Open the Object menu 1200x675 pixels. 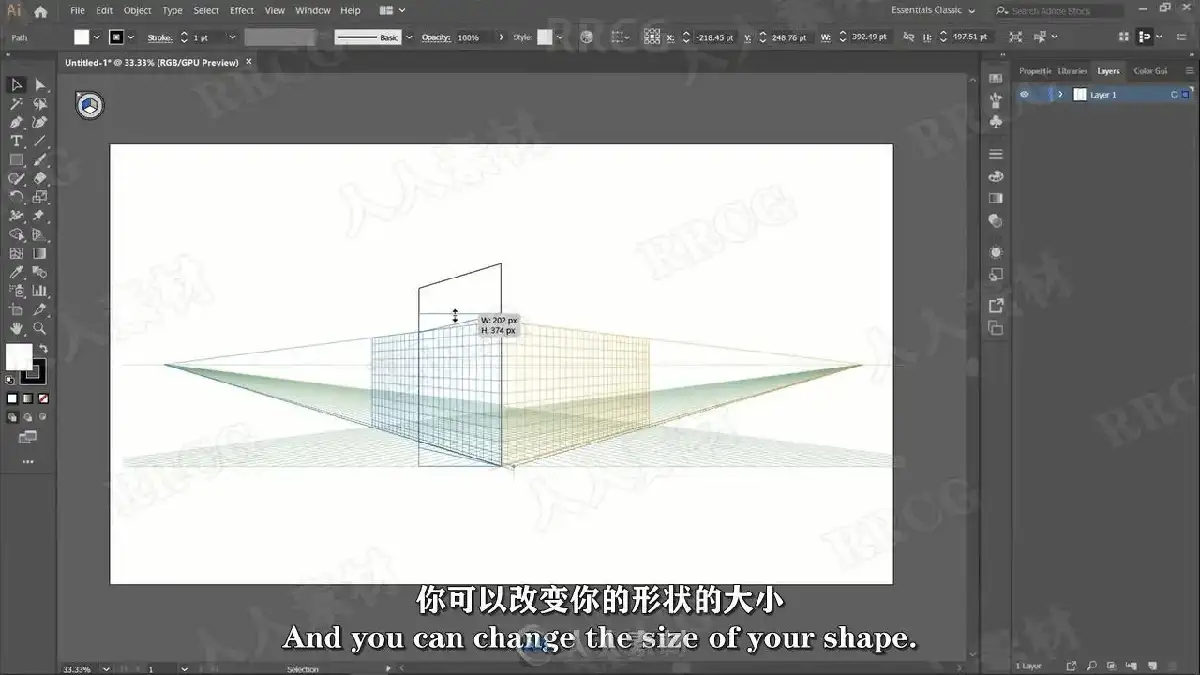(137, 10)
